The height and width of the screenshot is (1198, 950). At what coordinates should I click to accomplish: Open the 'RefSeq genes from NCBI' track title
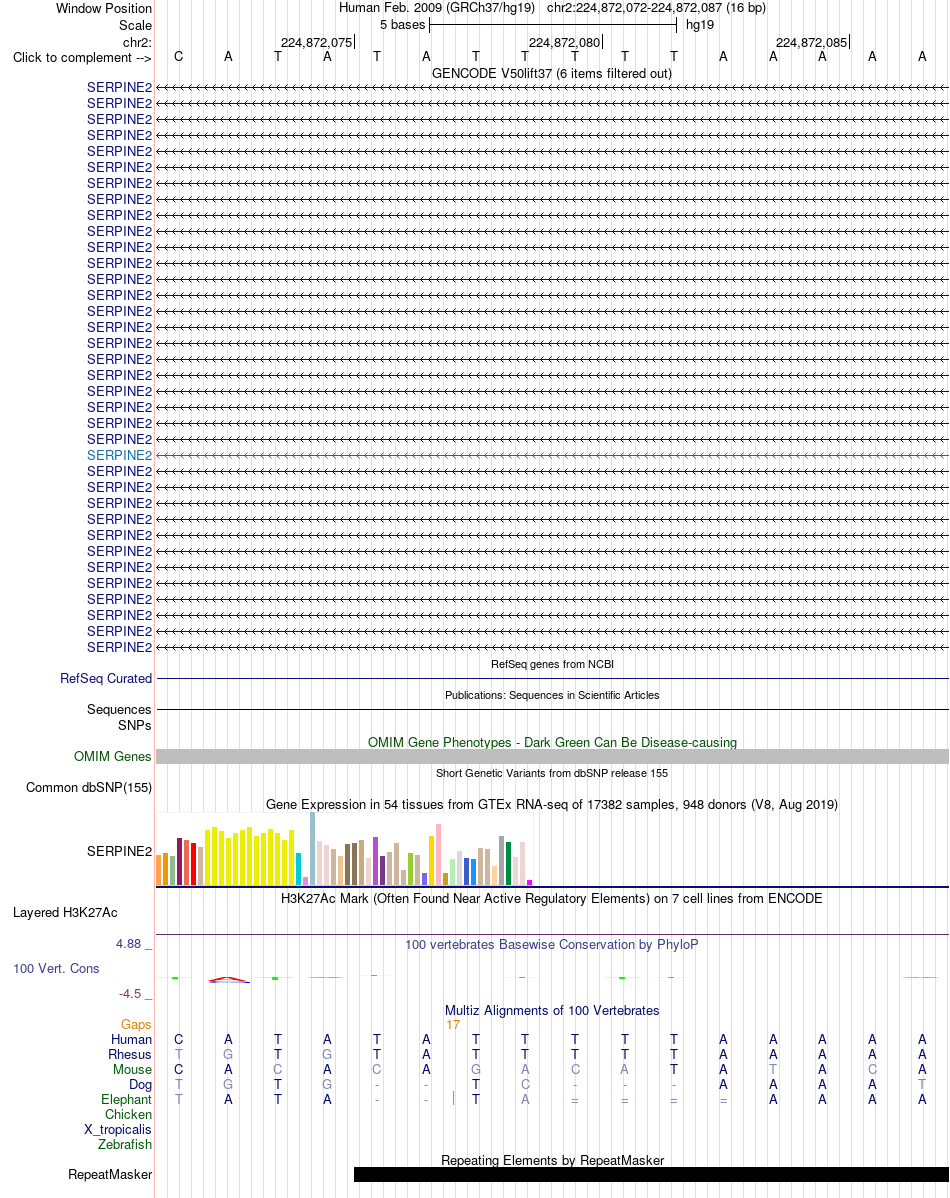pyautogui.click(x=552, y=664)
